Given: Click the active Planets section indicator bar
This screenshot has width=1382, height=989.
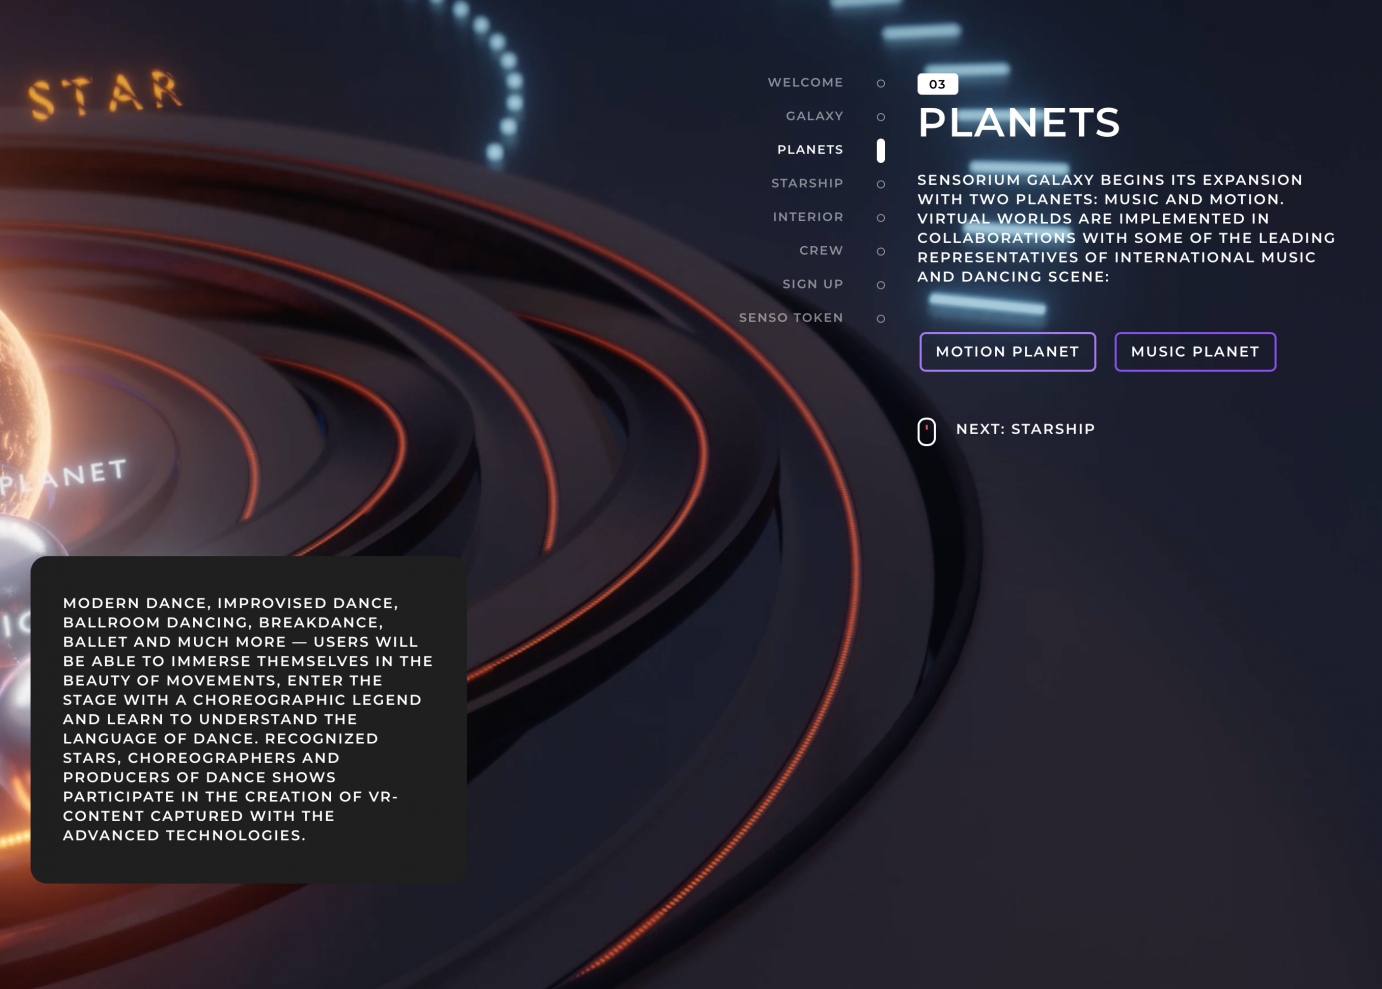Looking at the screenshot, I should [880, 150].
